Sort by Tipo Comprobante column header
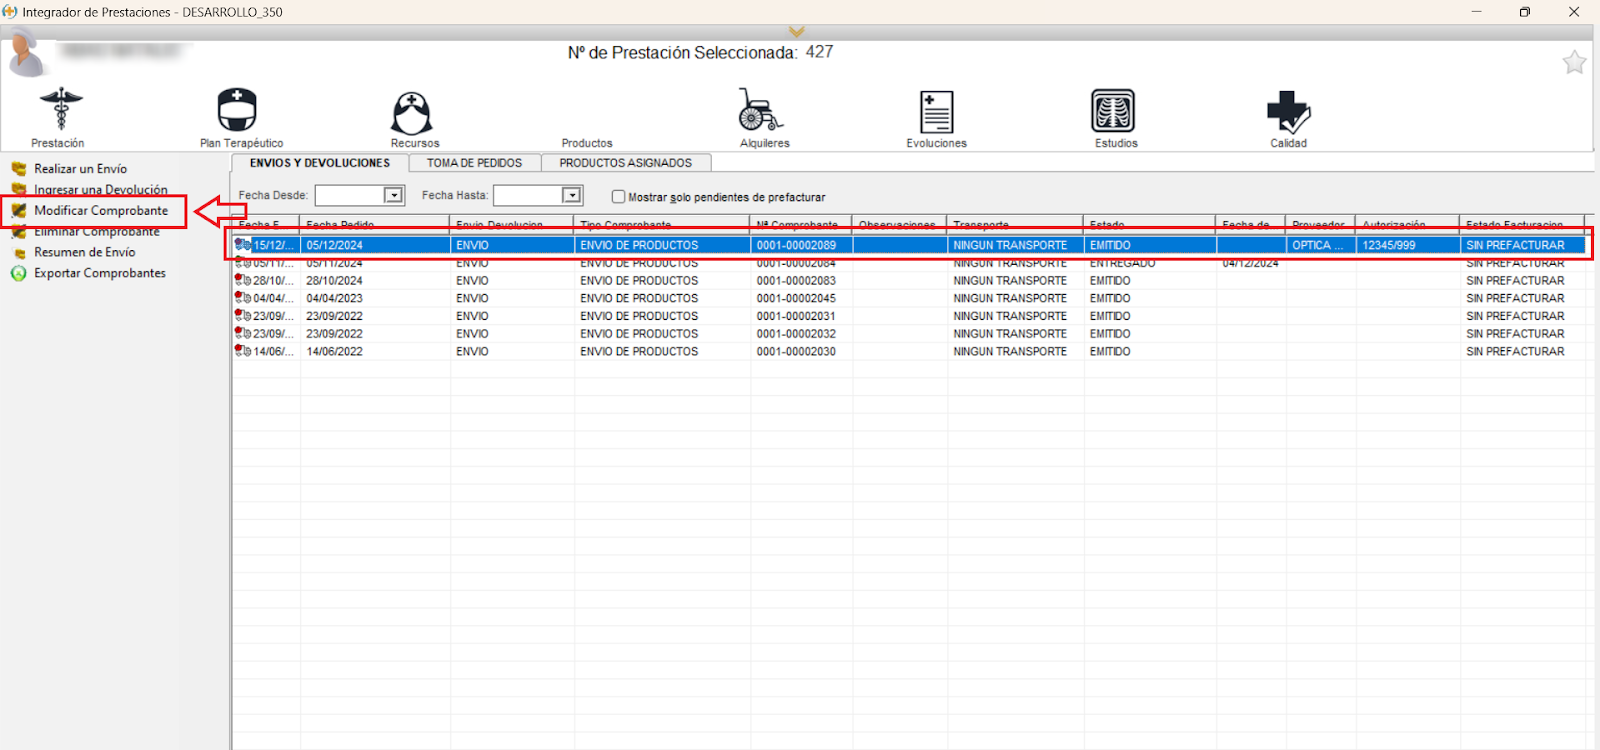This screenshot has height=750, width=1600. (x=662, y=224)
